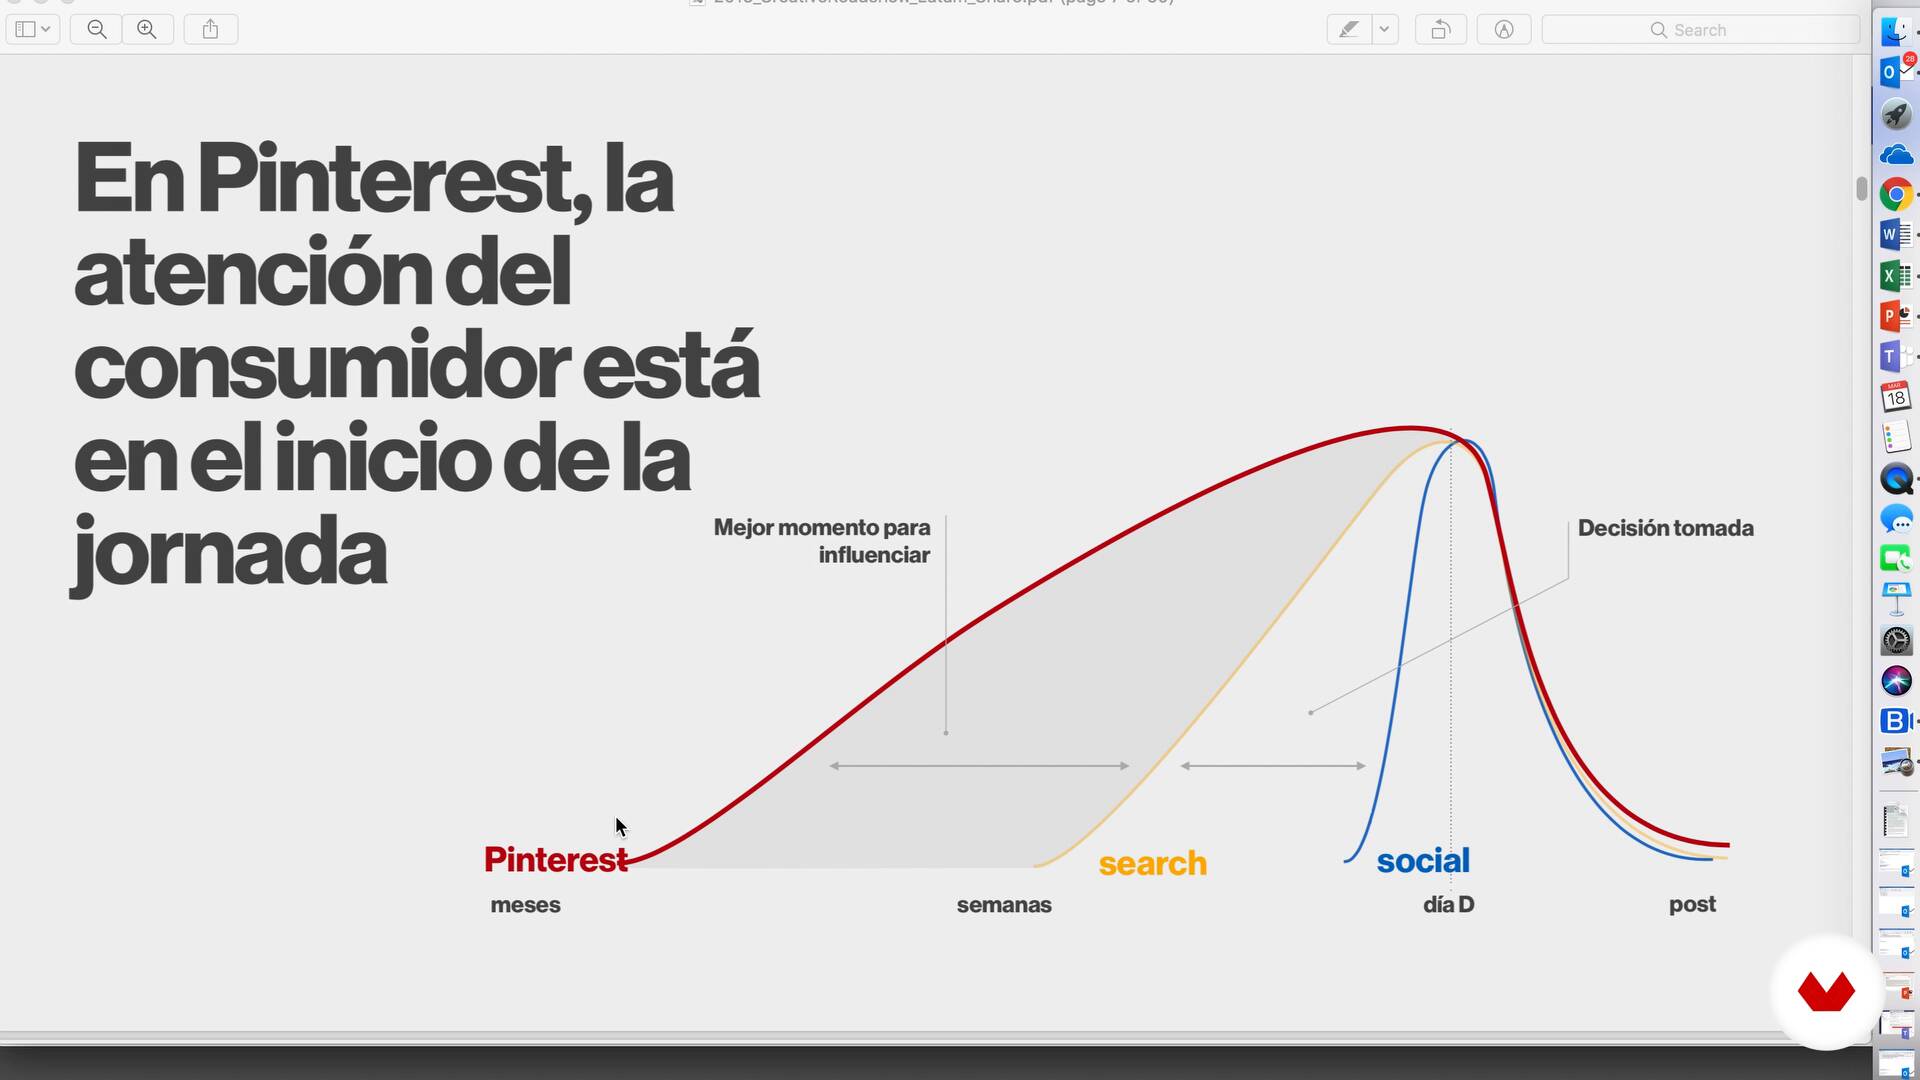Open Reminders in the dock
This screenshot has width=1920, height=1080.
point(1896,438)
